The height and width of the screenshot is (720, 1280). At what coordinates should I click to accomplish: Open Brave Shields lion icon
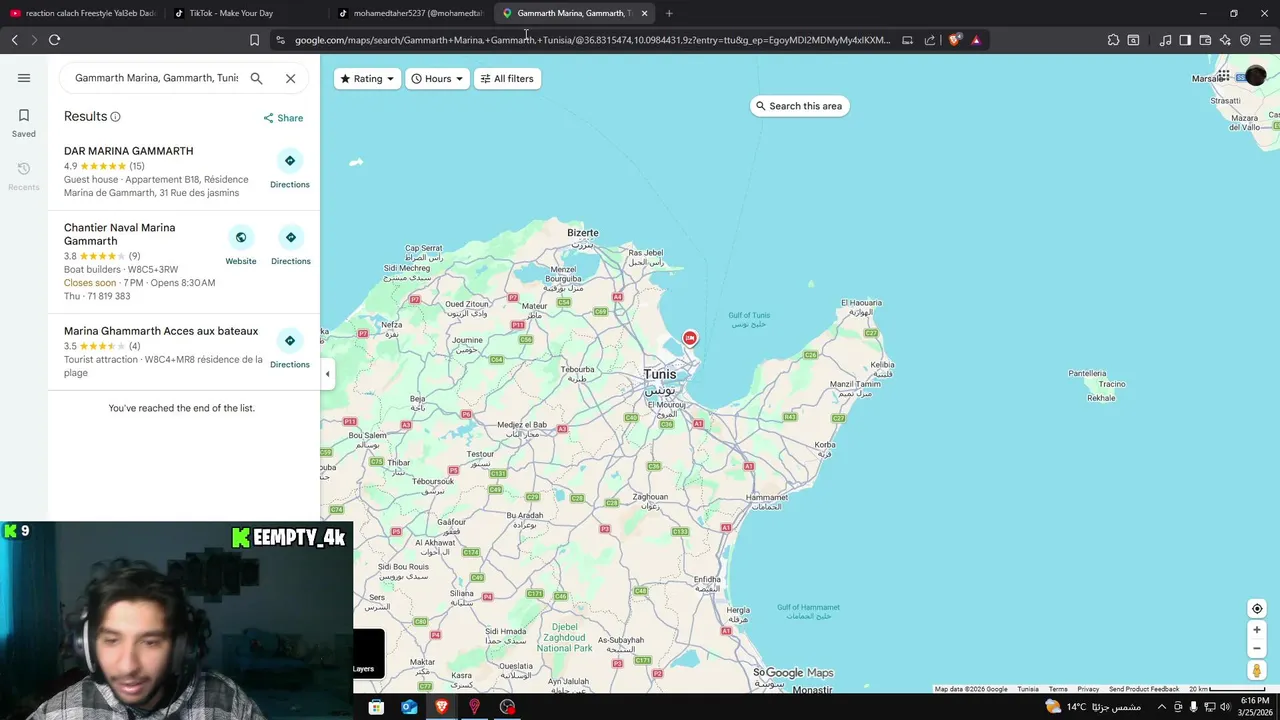pyautogui.click(x=955, y=40)
